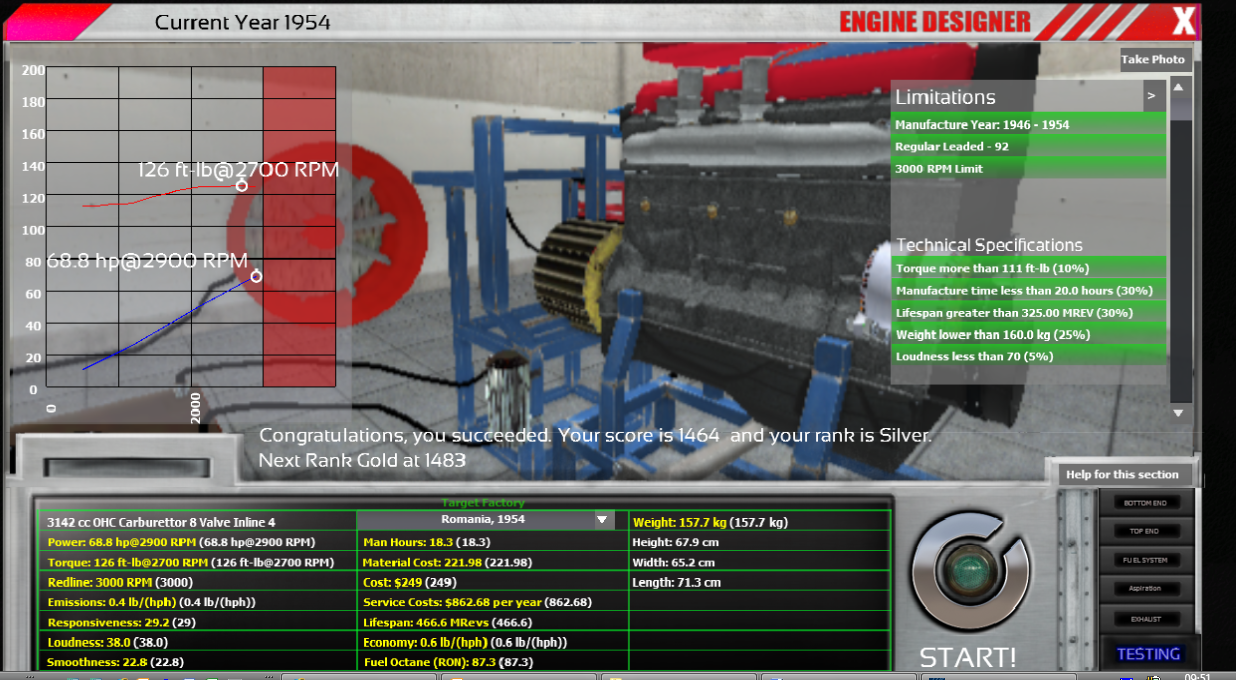Click the Take Photo button

coord(1153,60)
